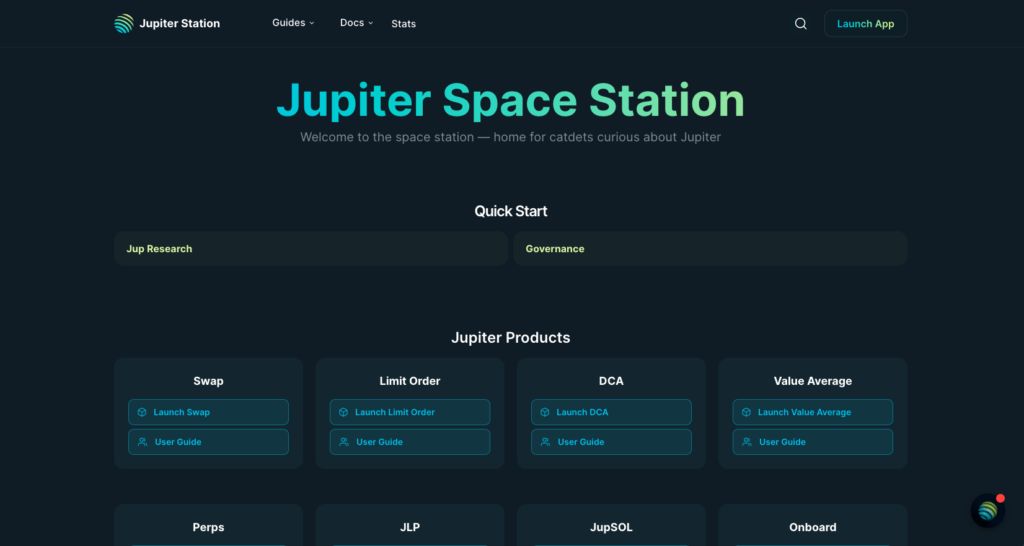The image size is (1024, 546).
Task: Click the Jupiter Station brand name
Action: (180, 24)
